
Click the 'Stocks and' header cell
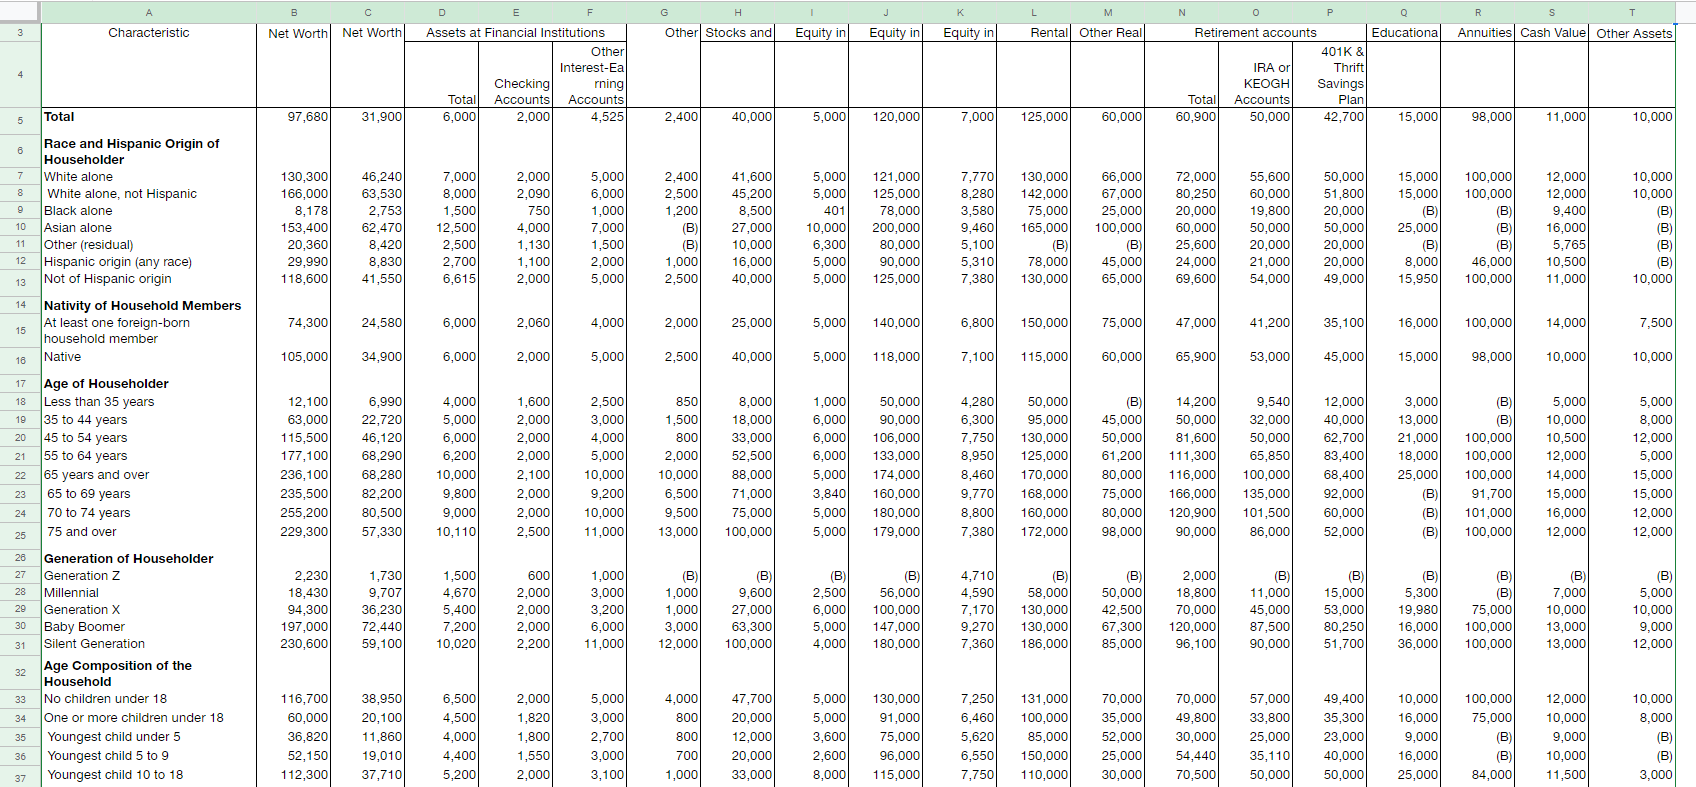coord(738,33)
